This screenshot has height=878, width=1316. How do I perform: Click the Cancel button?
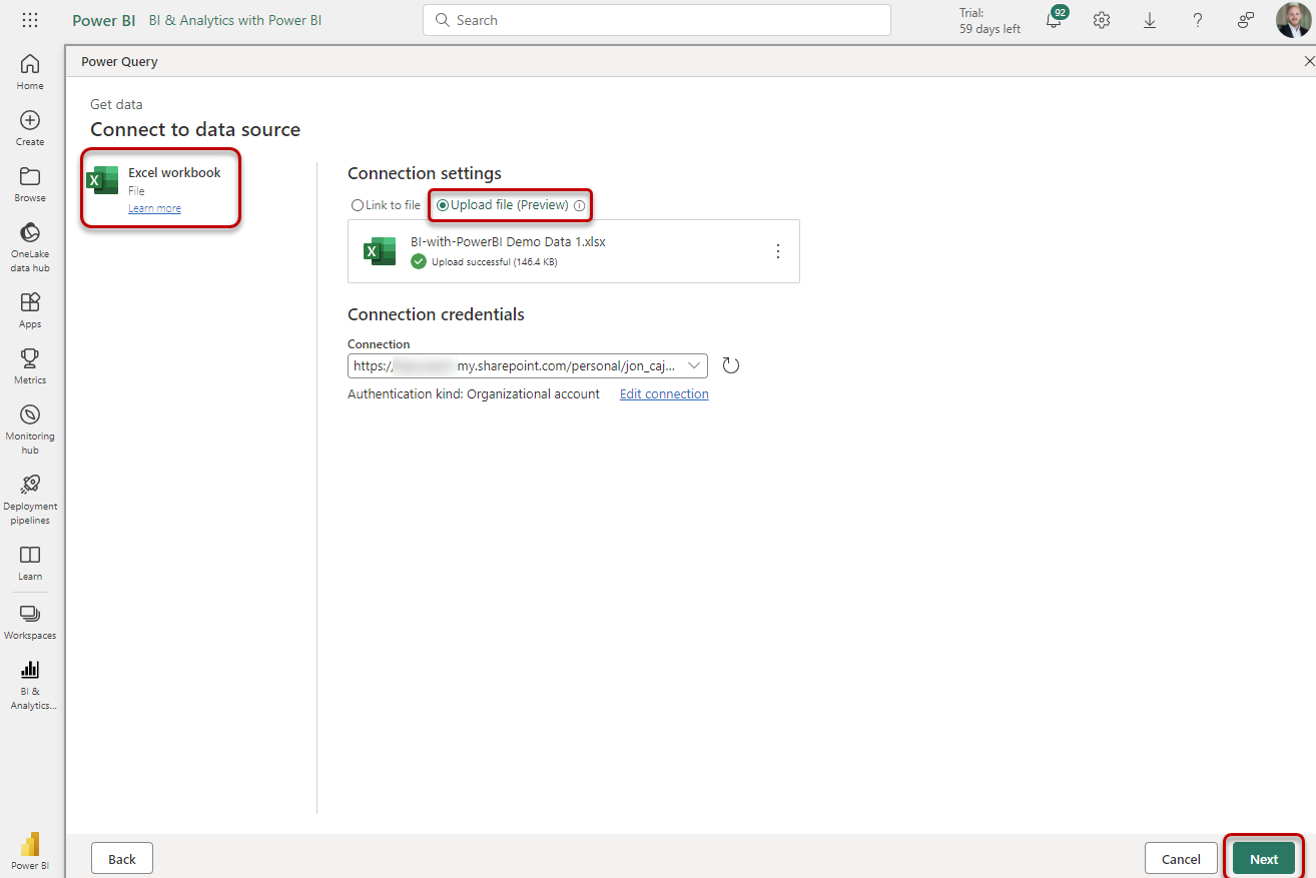pyautogui.click(x=1181, y=859)
